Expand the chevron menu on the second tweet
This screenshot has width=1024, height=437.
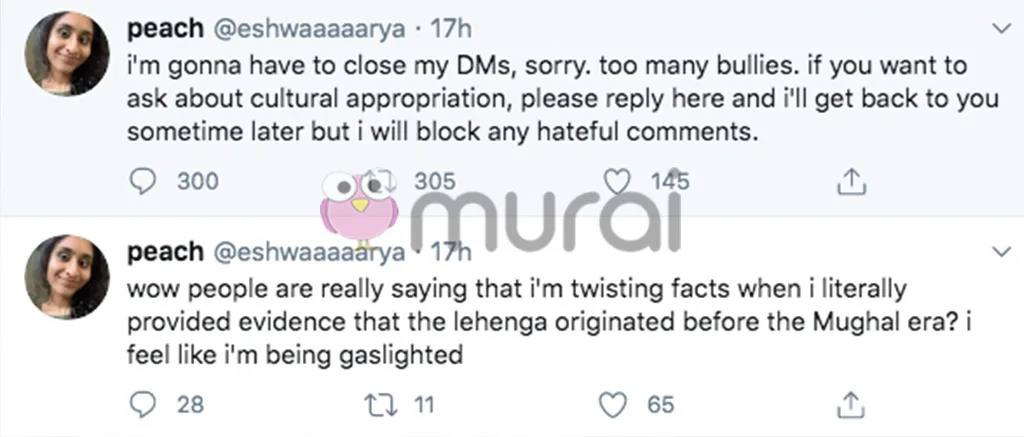[997, 250]
